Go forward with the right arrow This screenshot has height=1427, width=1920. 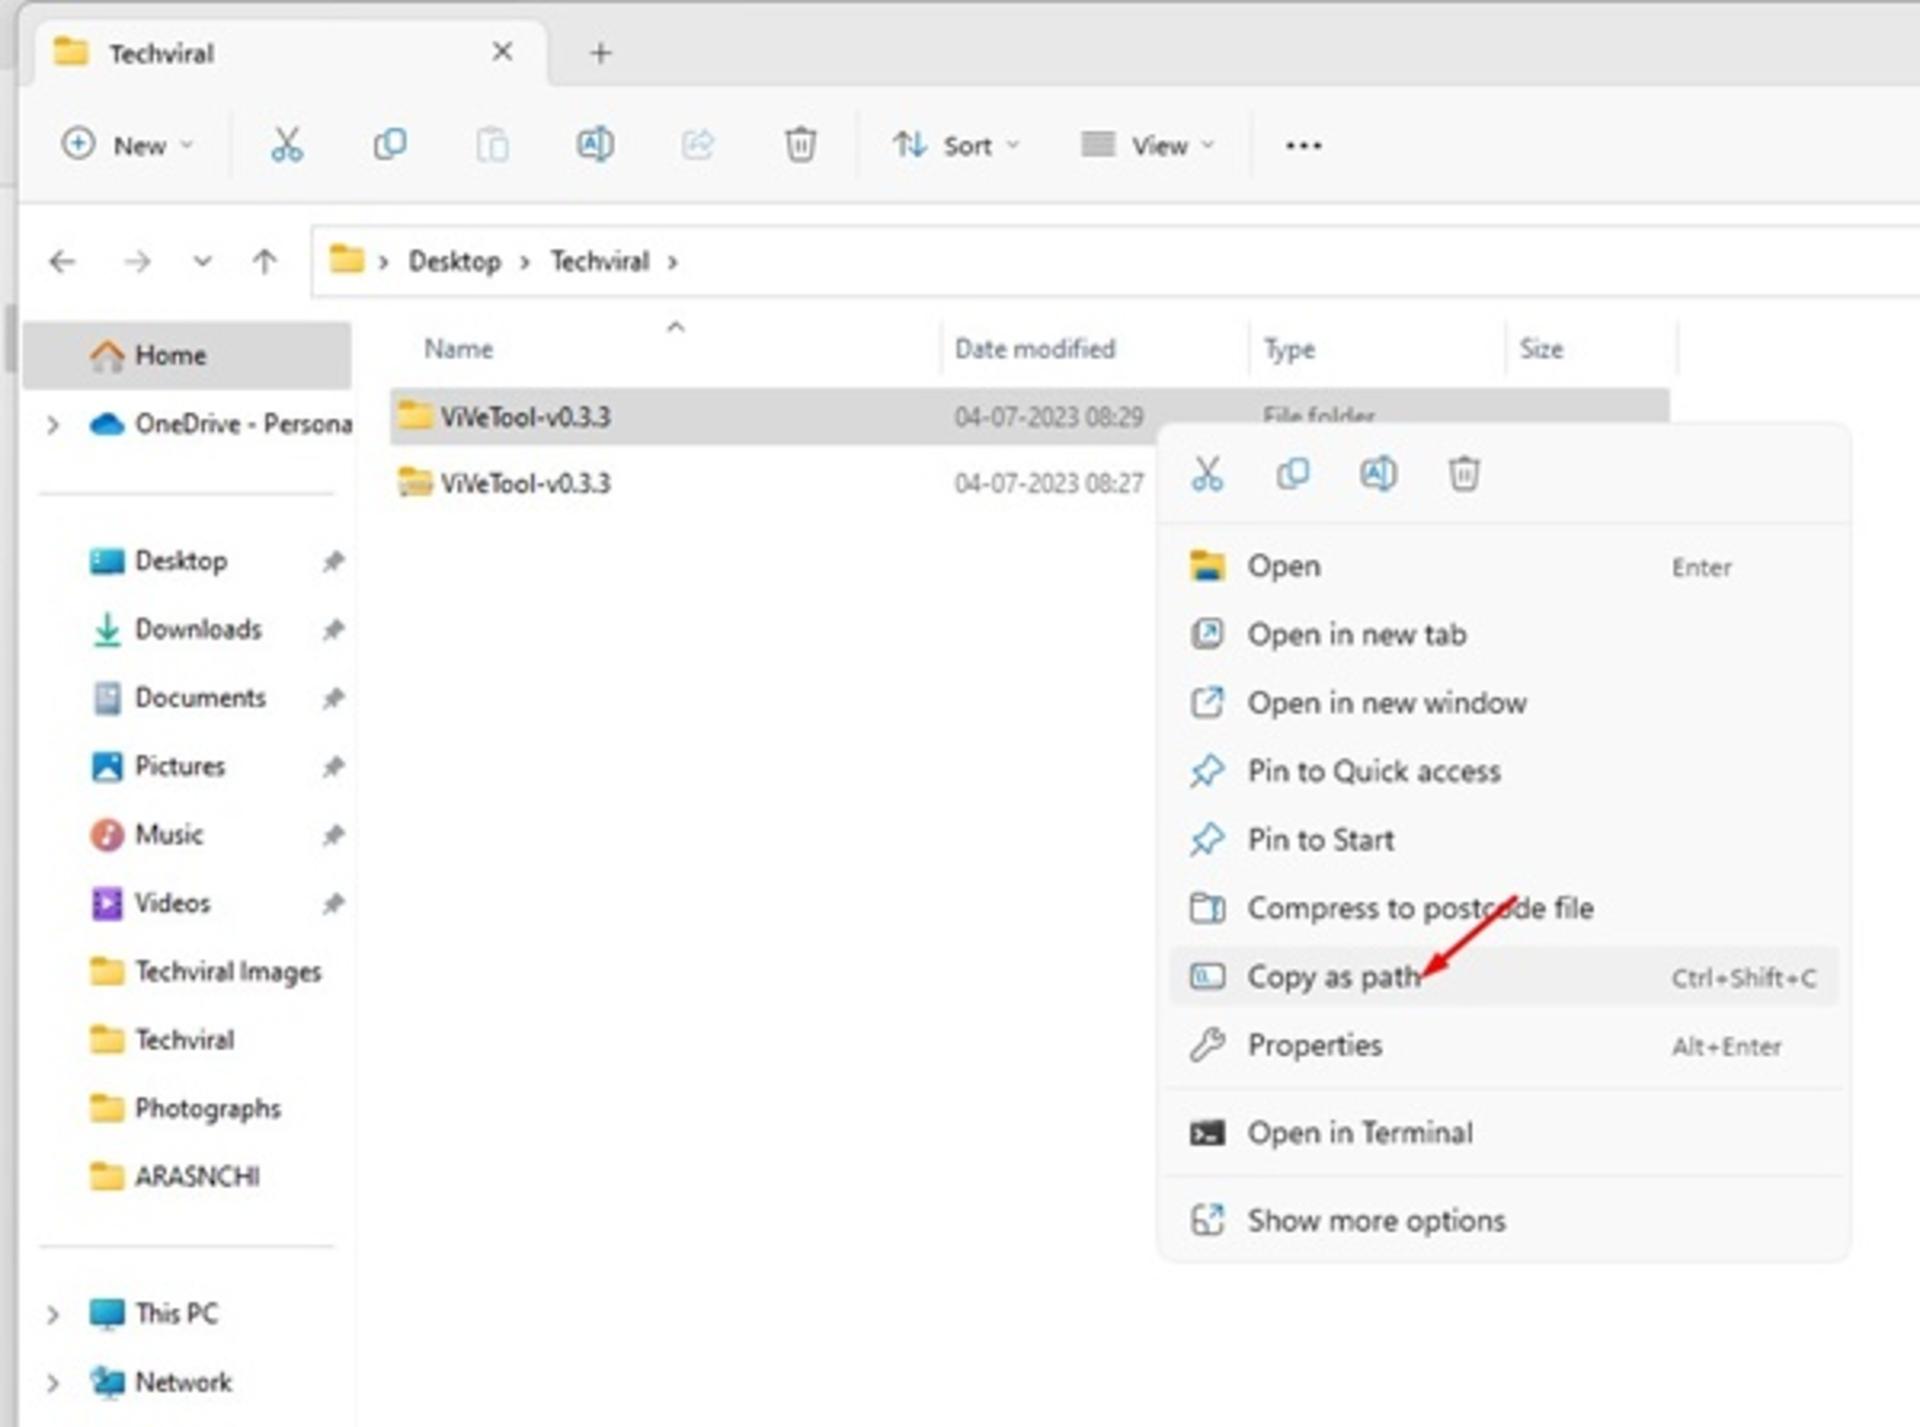[137, 262]
